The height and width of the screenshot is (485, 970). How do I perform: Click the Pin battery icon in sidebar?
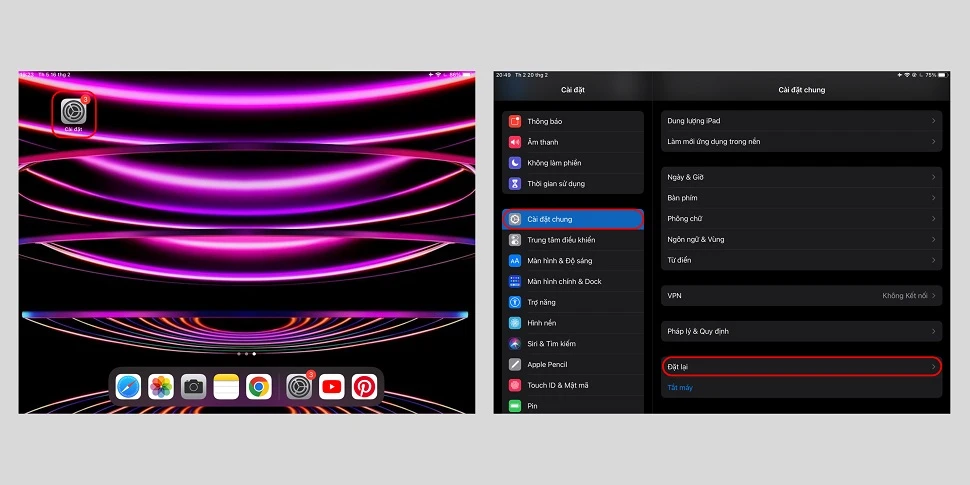[x=515, y=406]
